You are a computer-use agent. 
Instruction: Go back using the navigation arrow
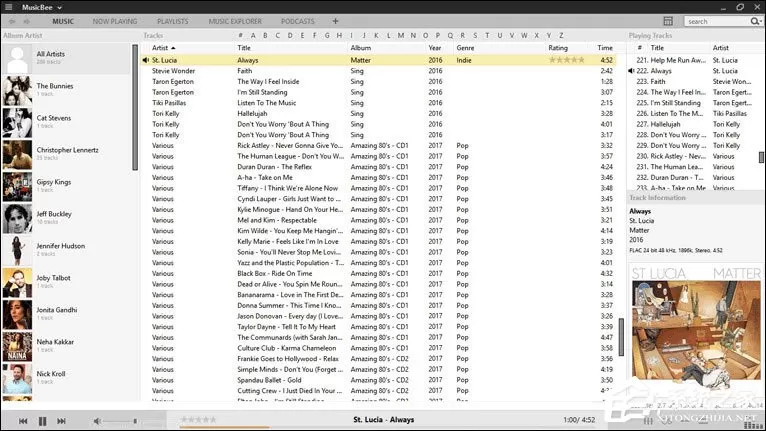12,21
